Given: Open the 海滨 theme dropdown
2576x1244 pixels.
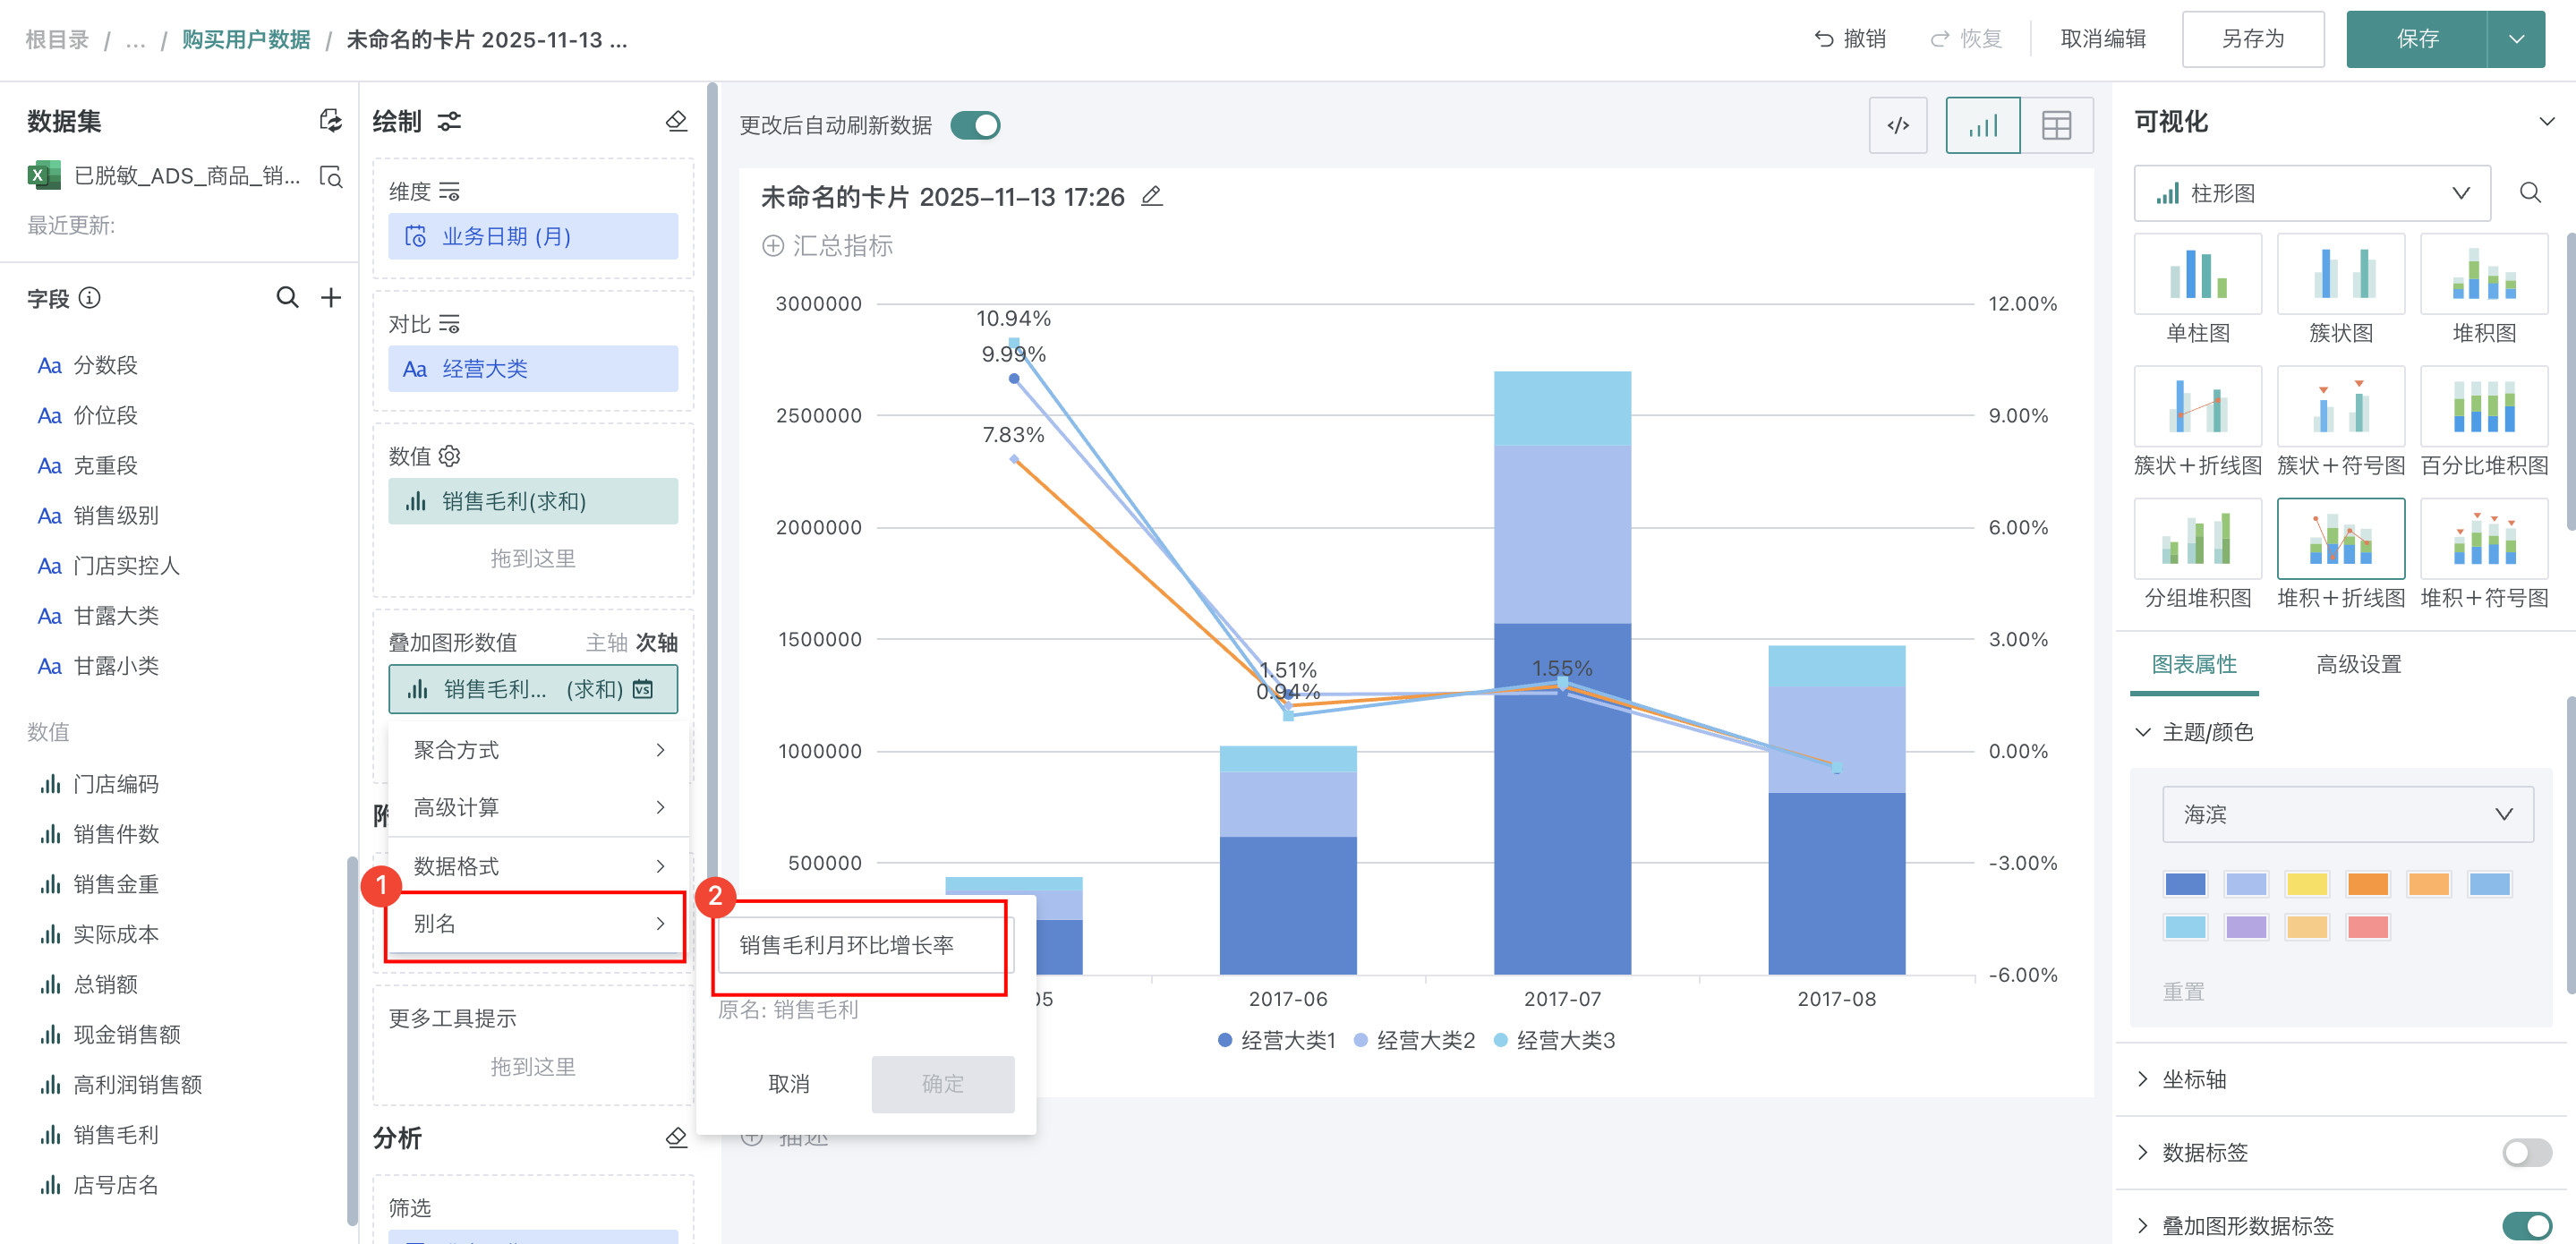Looking at the screenshot, I should [2347, 814].
